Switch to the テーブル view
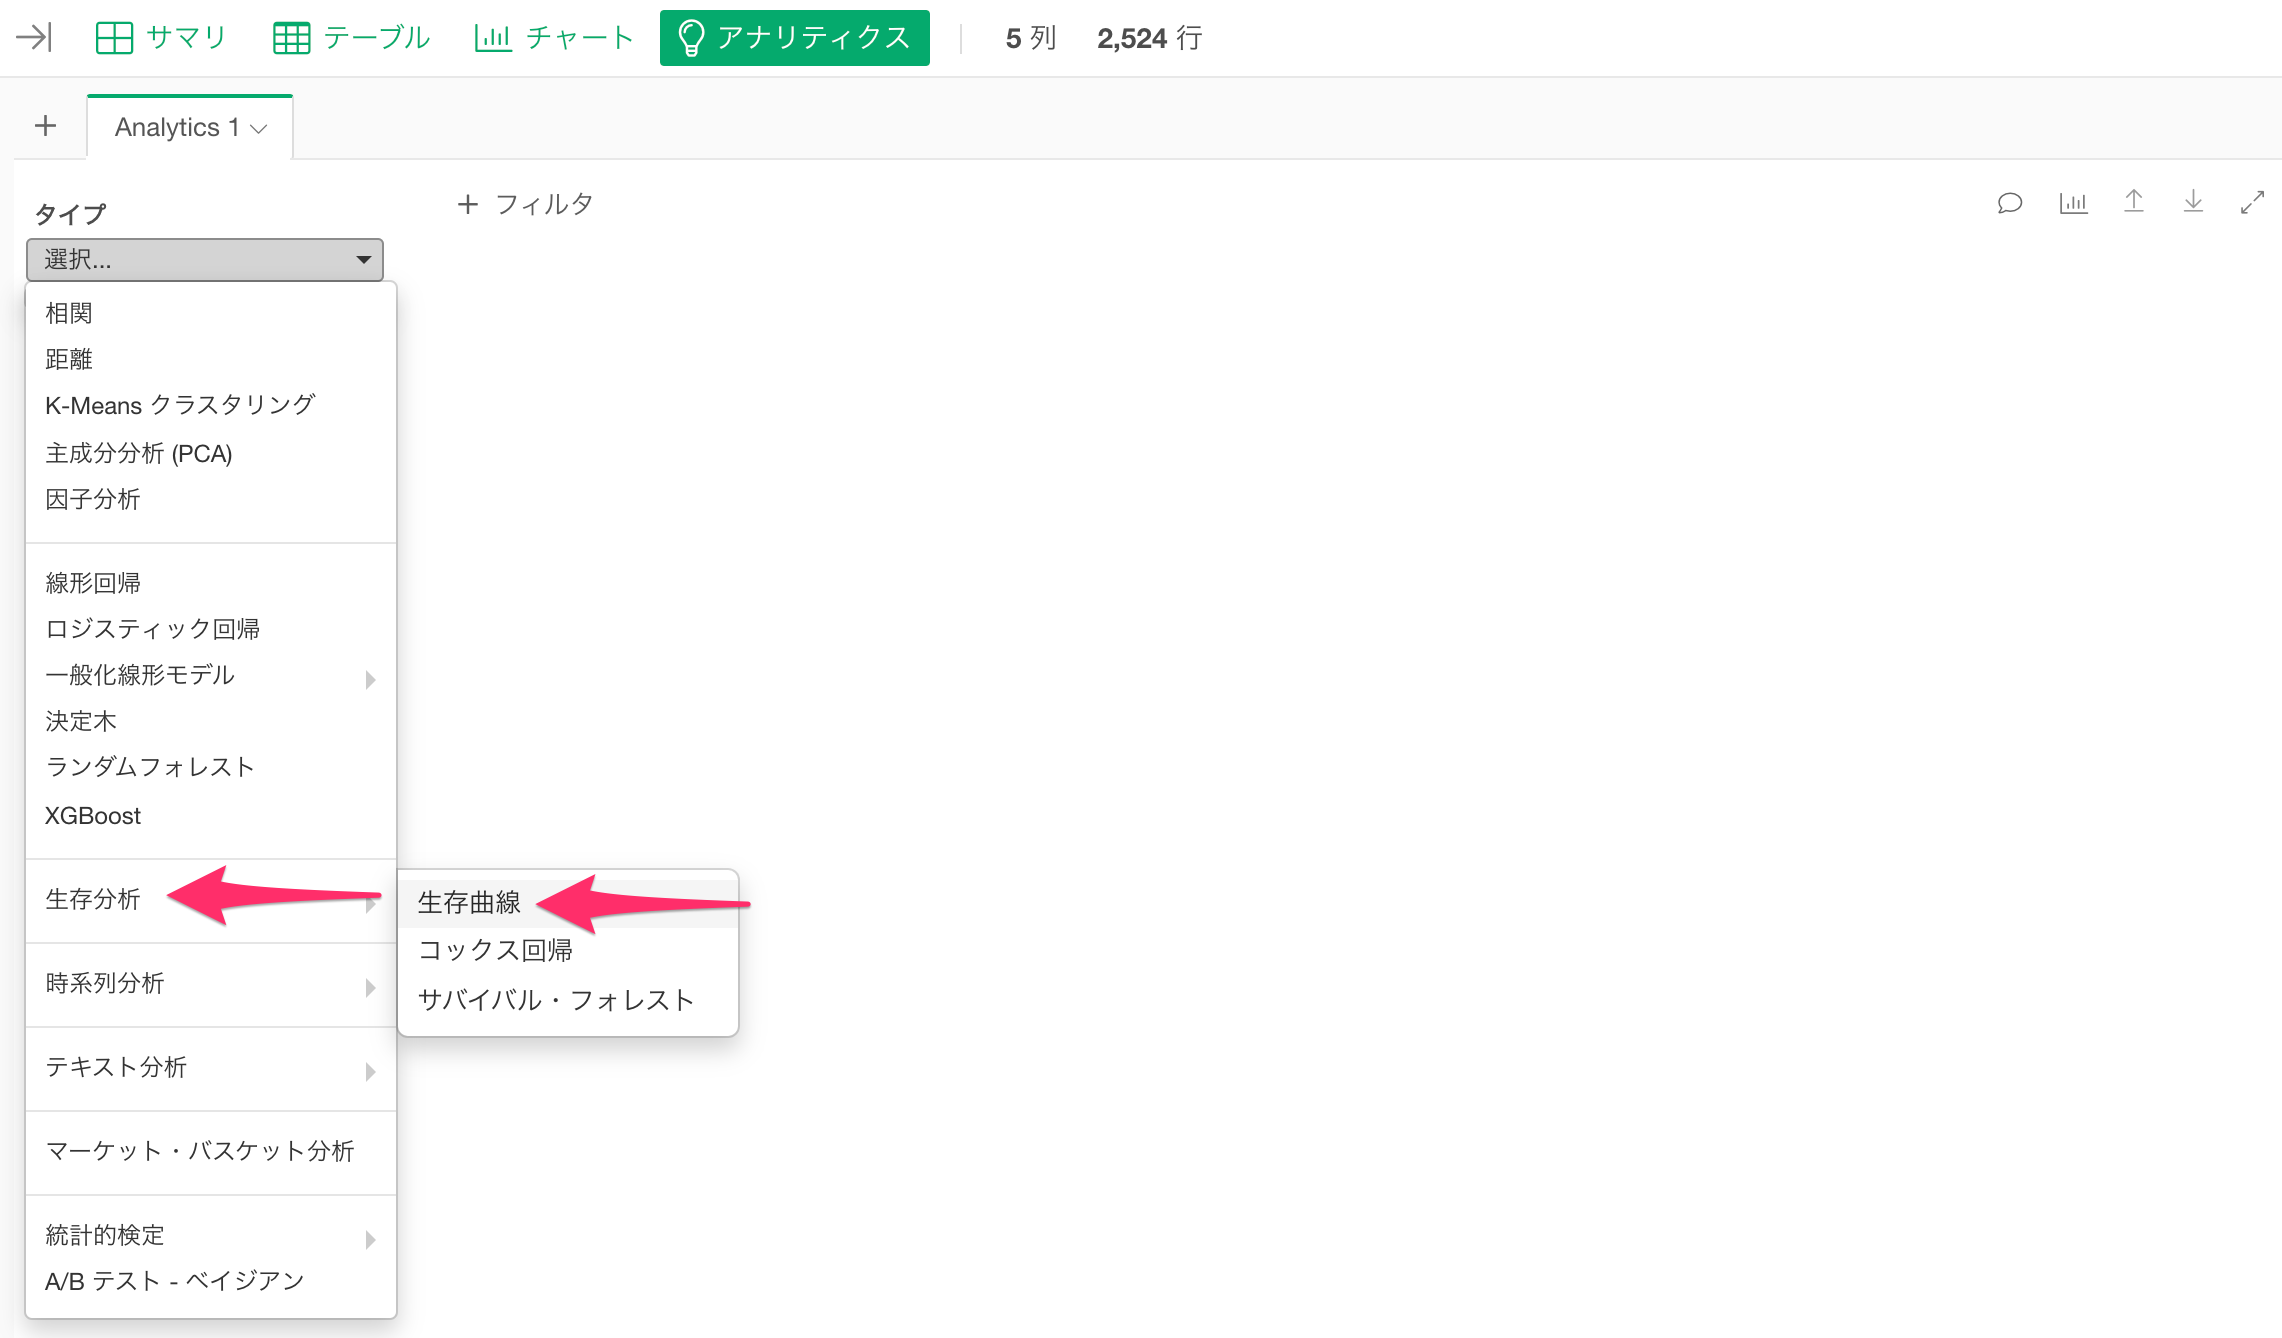2282x1338 pixels. (351, 38)
